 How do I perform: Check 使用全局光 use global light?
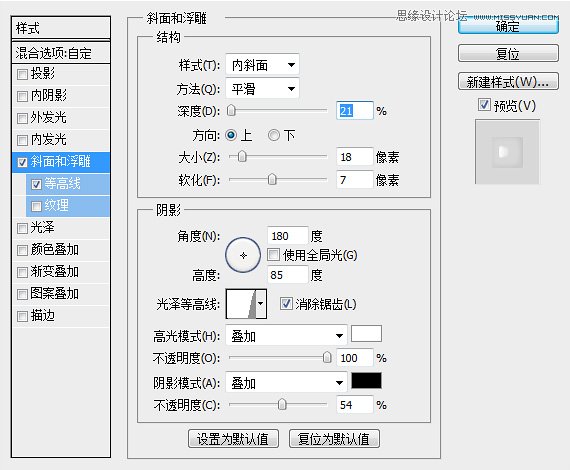pyautogui.click(x=273, y=254)
